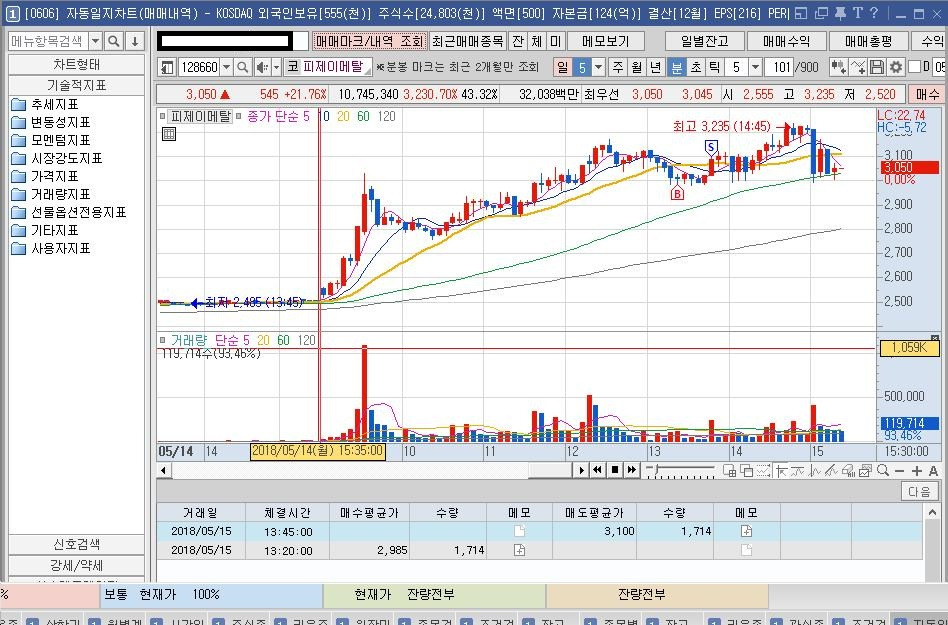Select the crosshair cursor tool icon
This screenshot has width=948, height=625.
[x=781, y=470]
